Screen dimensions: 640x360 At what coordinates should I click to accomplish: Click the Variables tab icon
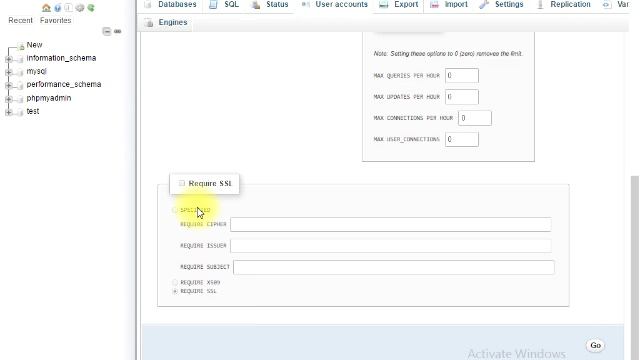coord(607,4)
